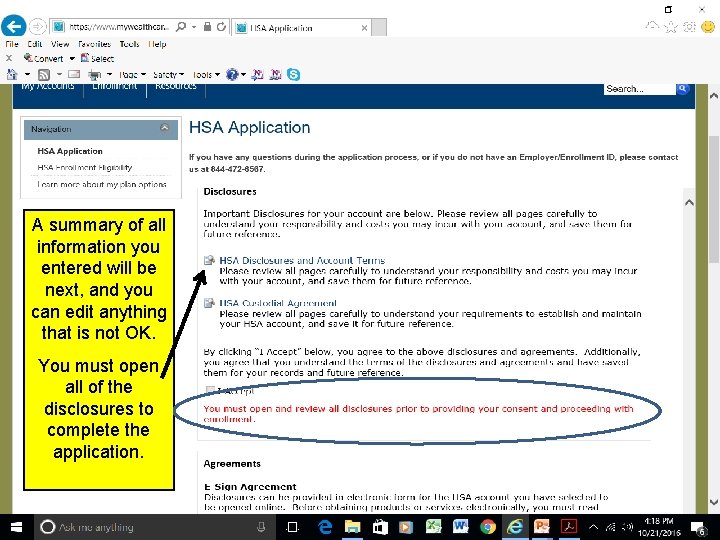This screenshot has height=540, width=720.
Task: Open the Windows Start button
Action: 17,527
